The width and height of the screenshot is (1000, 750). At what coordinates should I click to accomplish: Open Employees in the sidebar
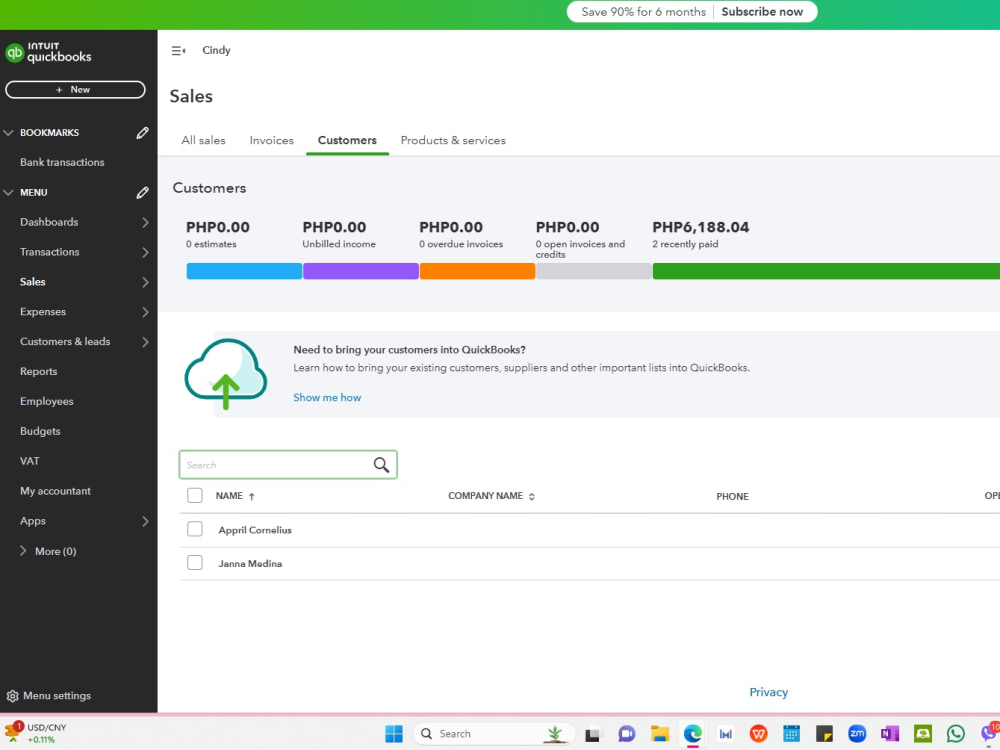click(x=47, y=401)
